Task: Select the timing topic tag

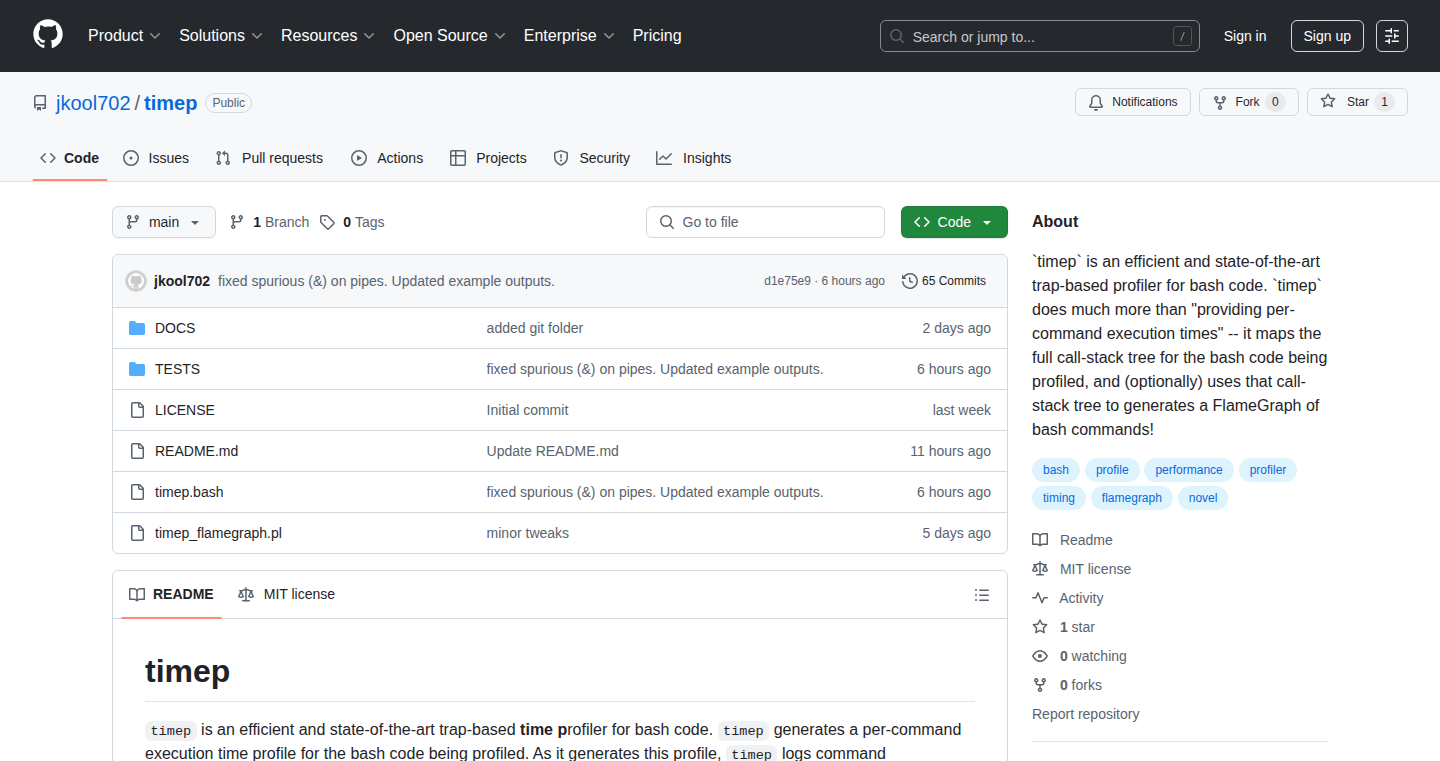Action: pyautogui.click(x=1059, y=498)
